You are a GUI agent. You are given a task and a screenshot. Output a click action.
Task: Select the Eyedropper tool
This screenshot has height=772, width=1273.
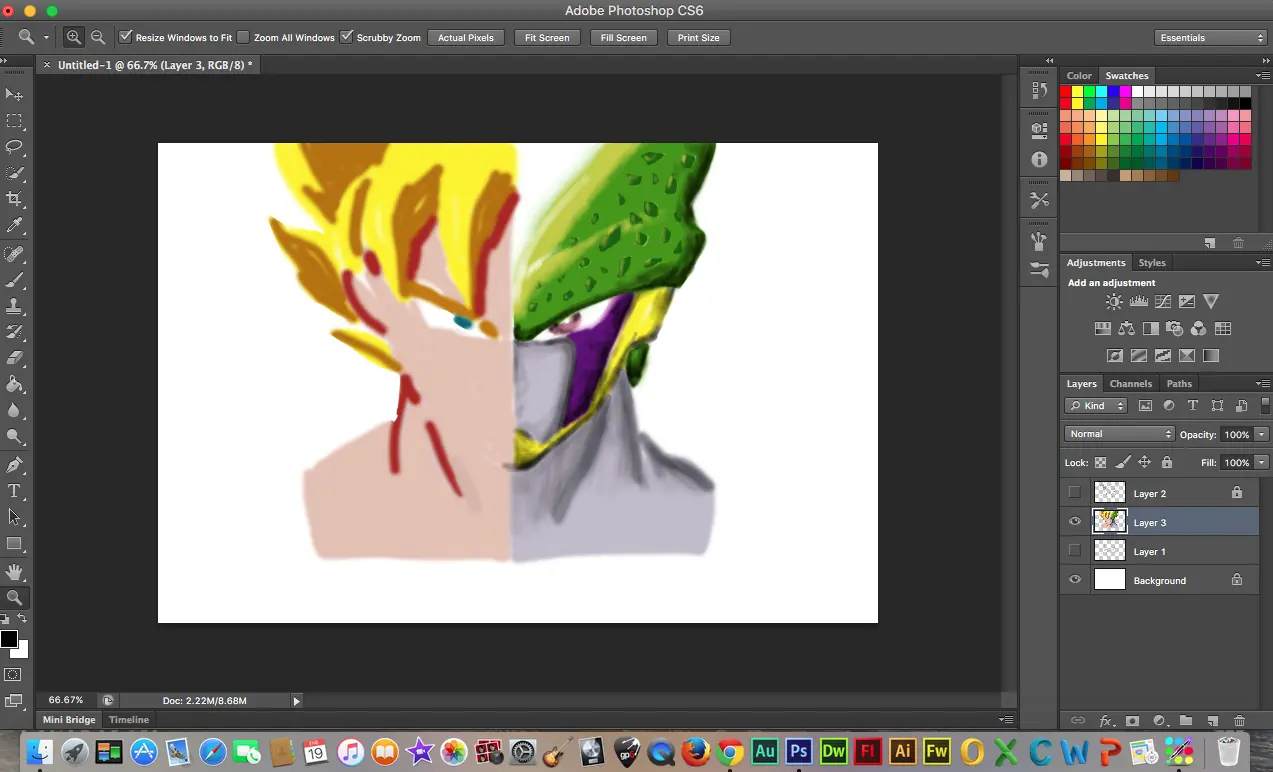point(14,226)
